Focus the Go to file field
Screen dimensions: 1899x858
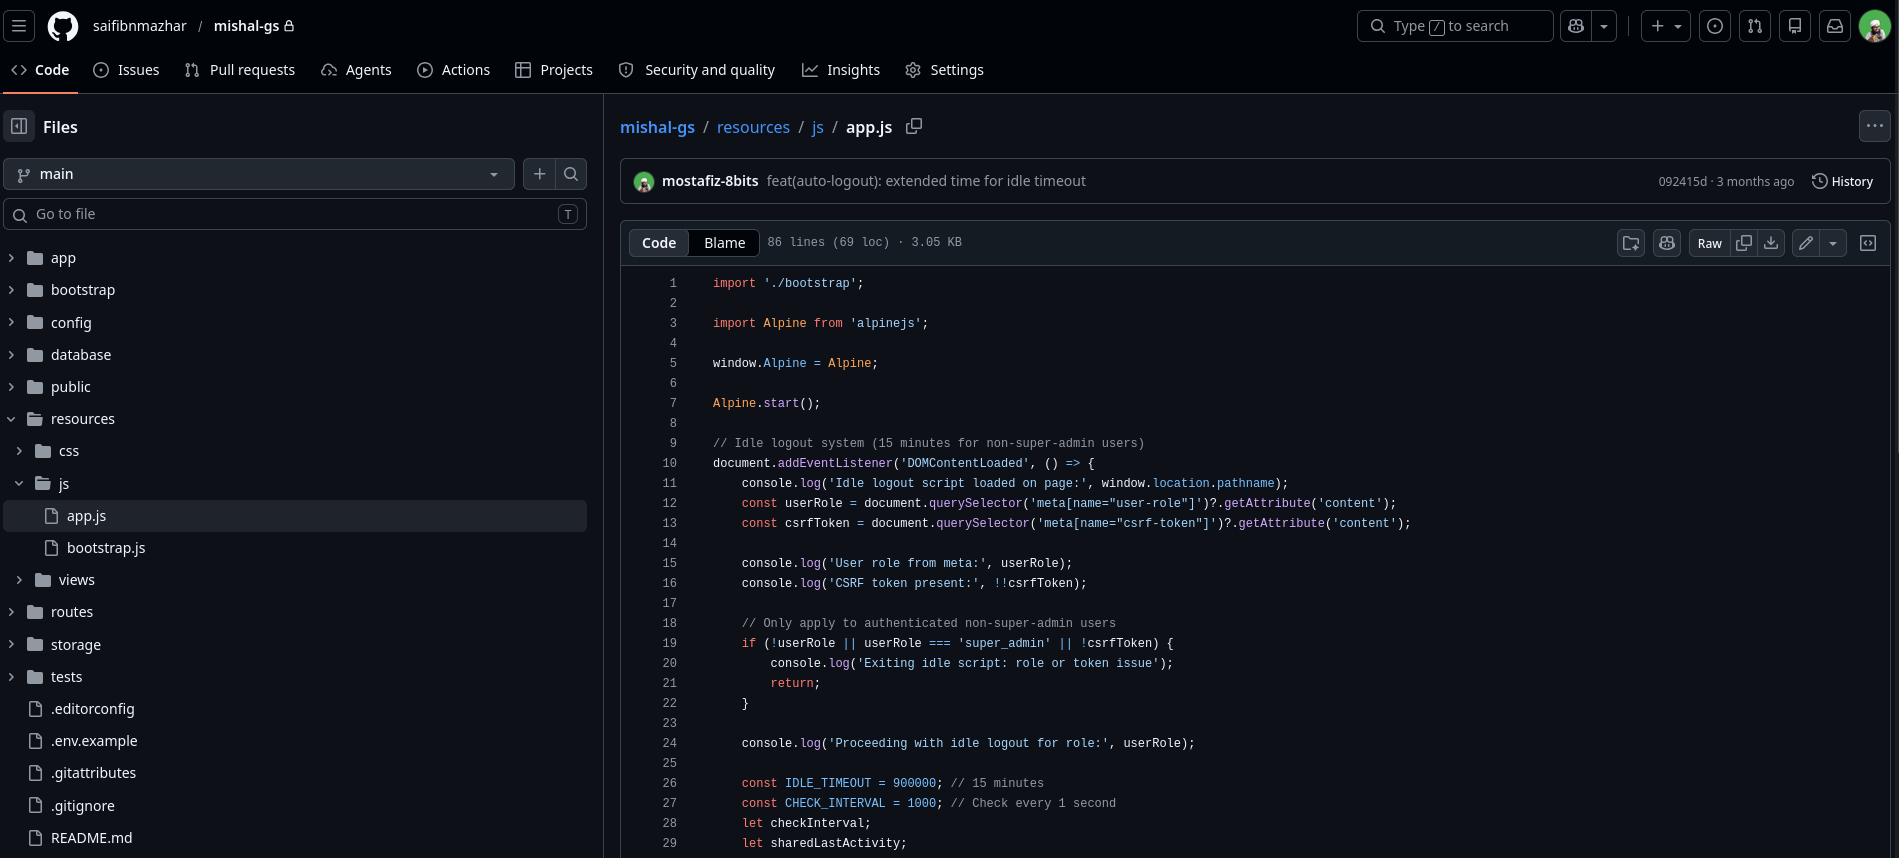[295, 214]
